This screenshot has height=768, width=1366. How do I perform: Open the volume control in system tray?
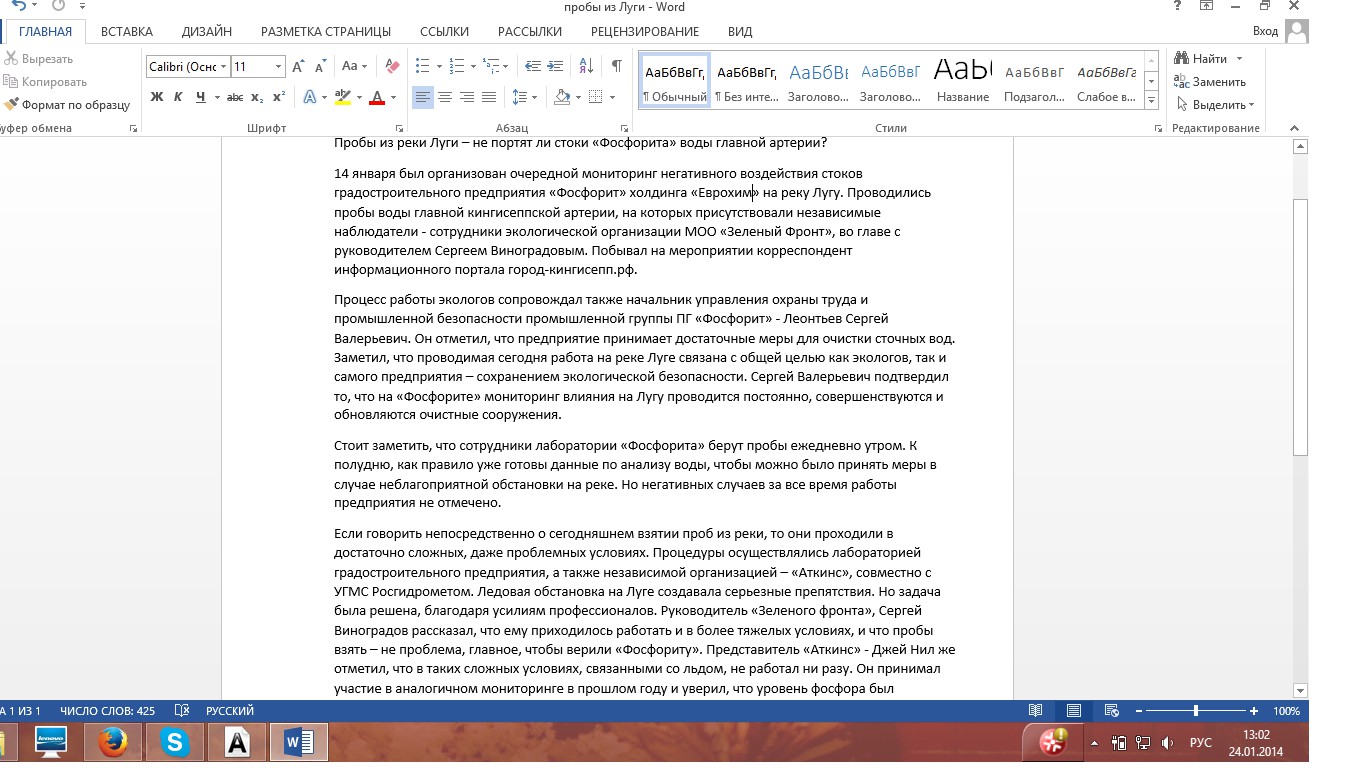click(x=1168, y=743)
